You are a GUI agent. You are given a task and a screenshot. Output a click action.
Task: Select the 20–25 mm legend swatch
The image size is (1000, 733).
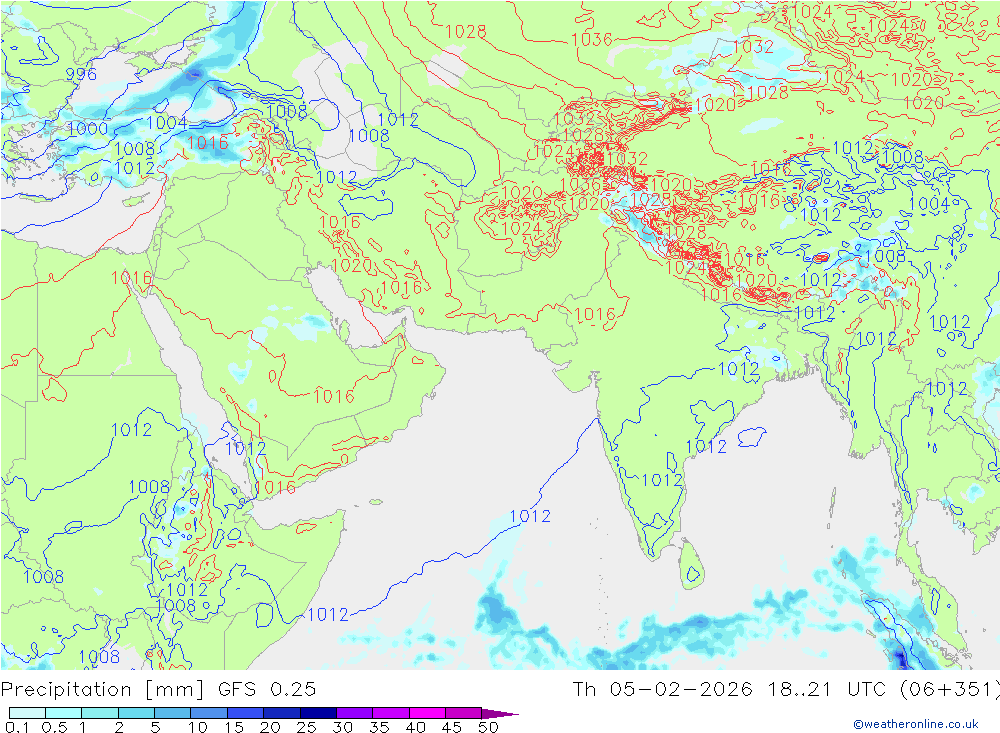point(282,713)
